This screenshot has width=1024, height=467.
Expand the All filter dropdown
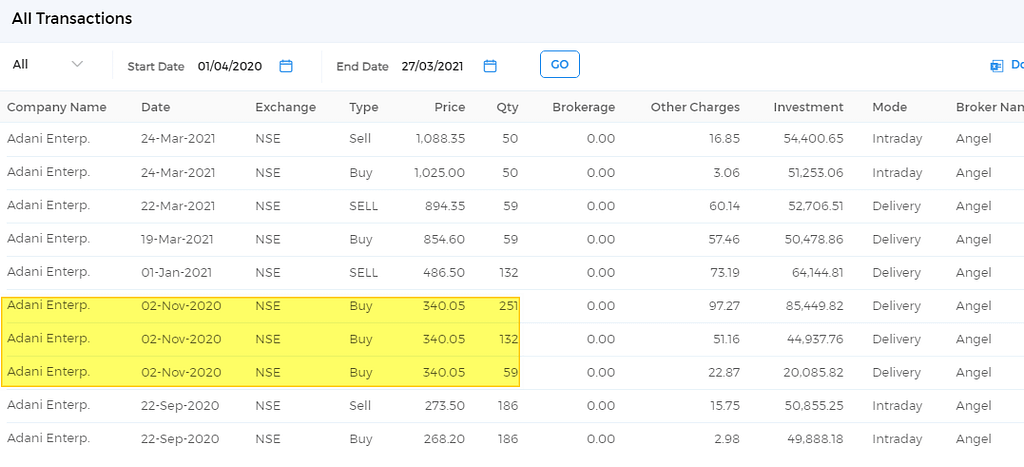pos(48,64)
